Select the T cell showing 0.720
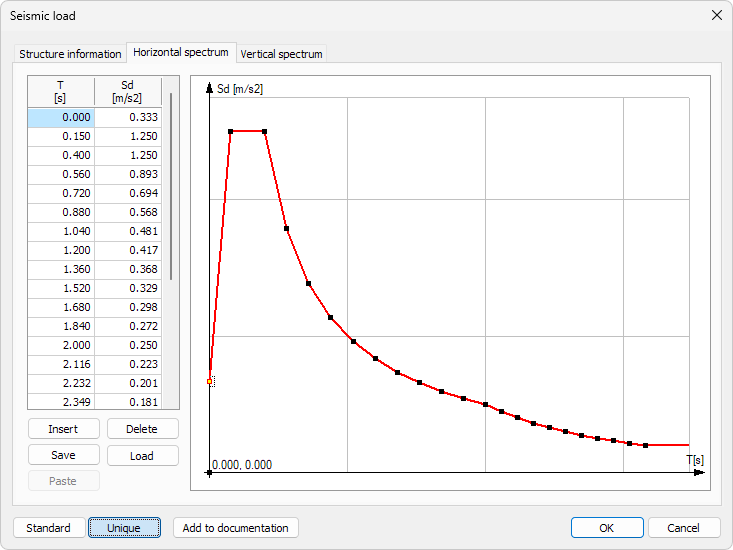This screenshot has height=550, width=733. 61,193
